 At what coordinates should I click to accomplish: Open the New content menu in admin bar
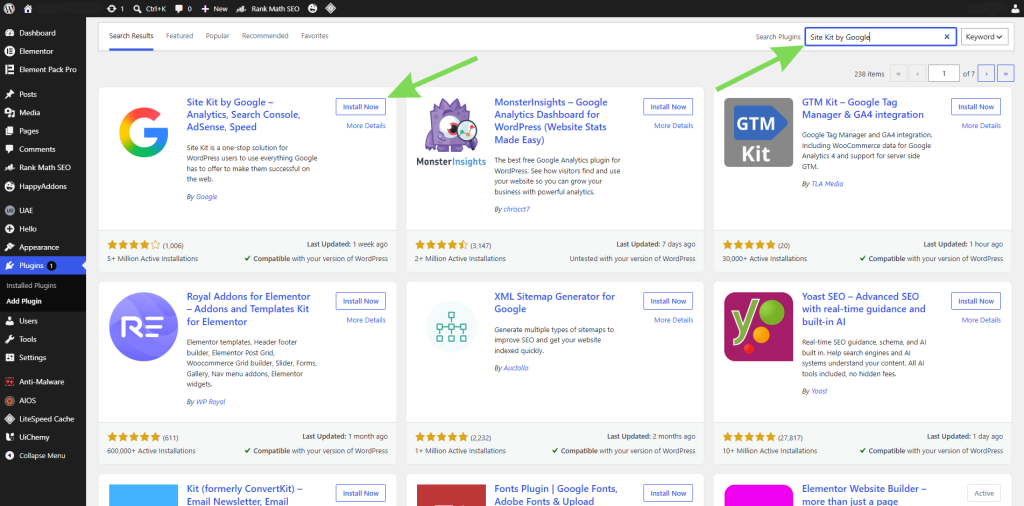click(214, 9)
